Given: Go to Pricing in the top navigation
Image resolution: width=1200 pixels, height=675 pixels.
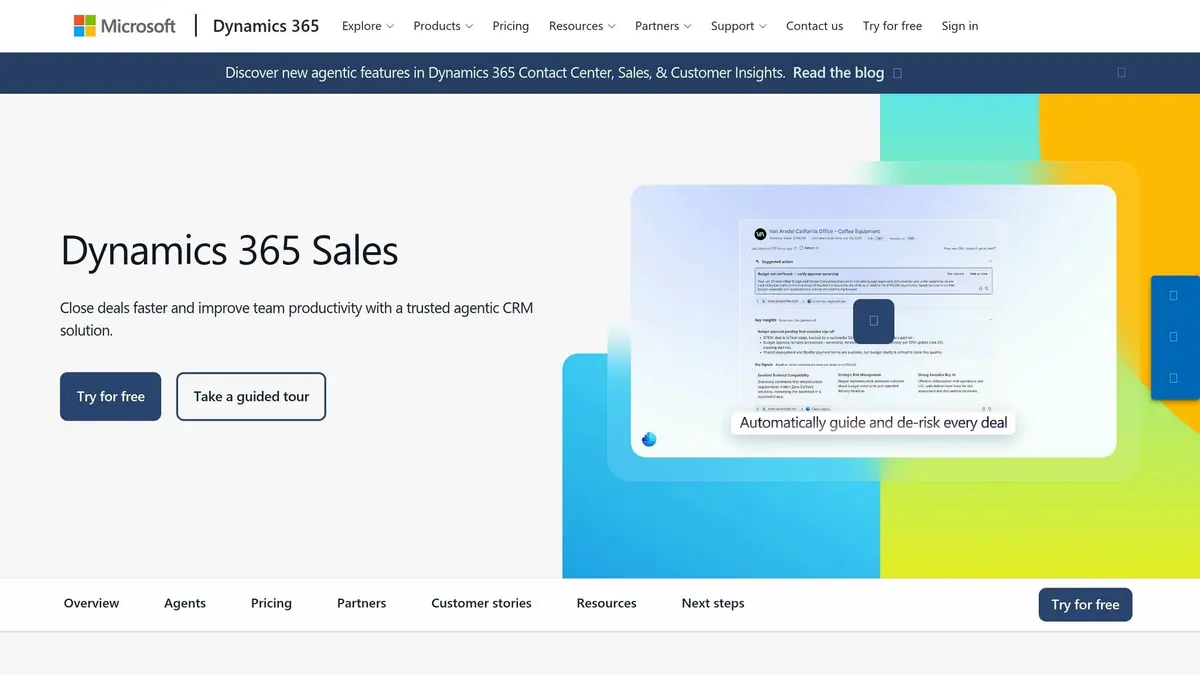Looking at the screenshot, I should [511, 26].
